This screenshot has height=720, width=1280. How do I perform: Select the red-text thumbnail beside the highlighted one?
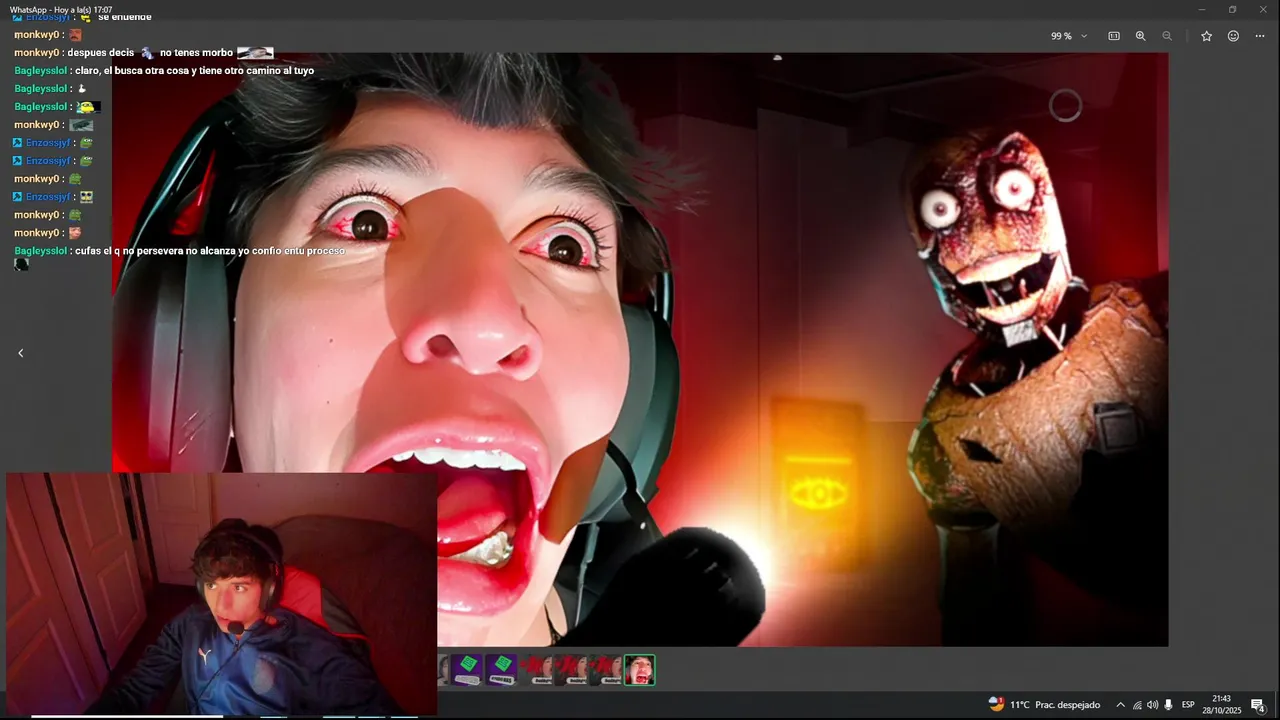[x=605, y=670]
